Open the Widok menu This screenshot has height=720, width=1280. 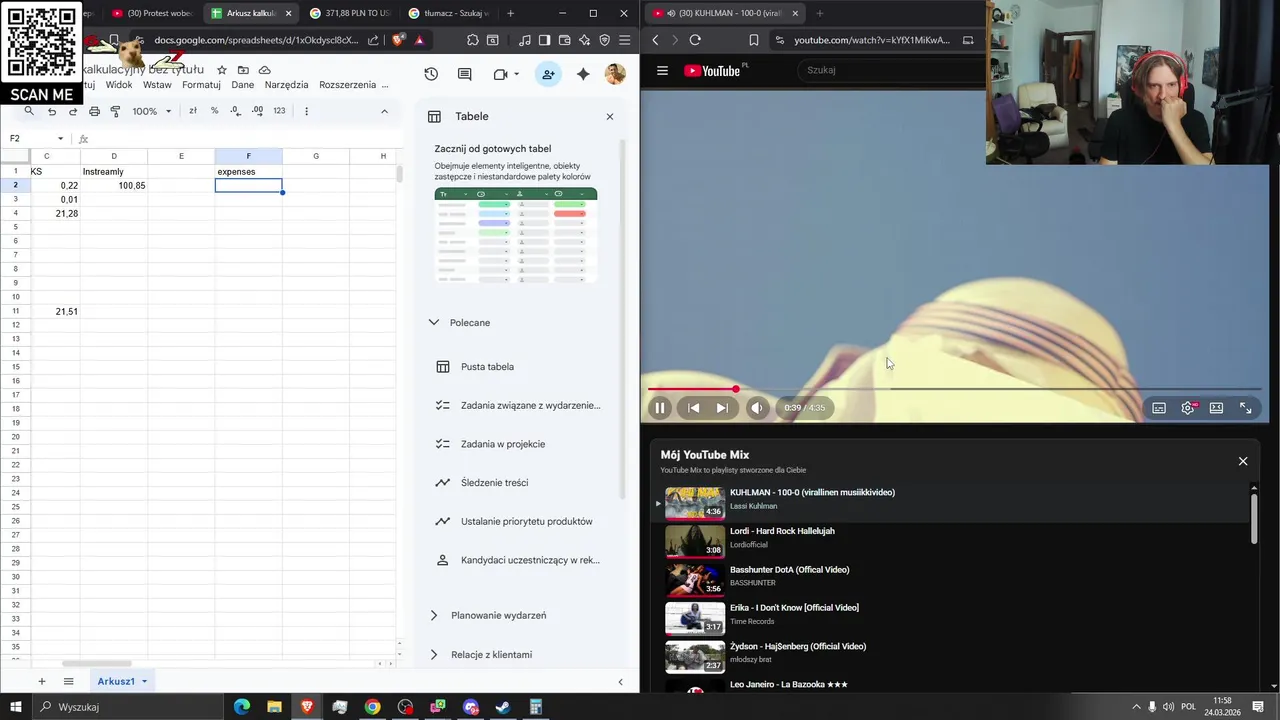point(119,85)
